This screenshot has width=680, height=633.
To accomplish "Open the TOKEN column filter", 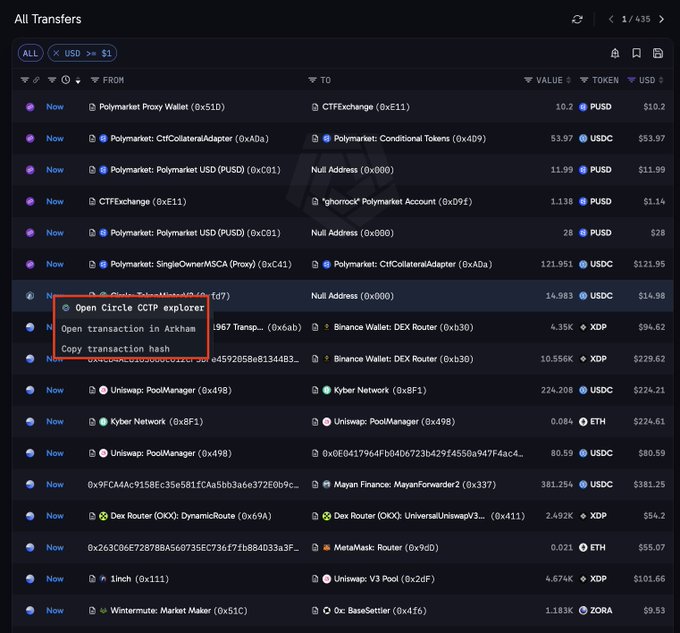I will coord(584,80).
